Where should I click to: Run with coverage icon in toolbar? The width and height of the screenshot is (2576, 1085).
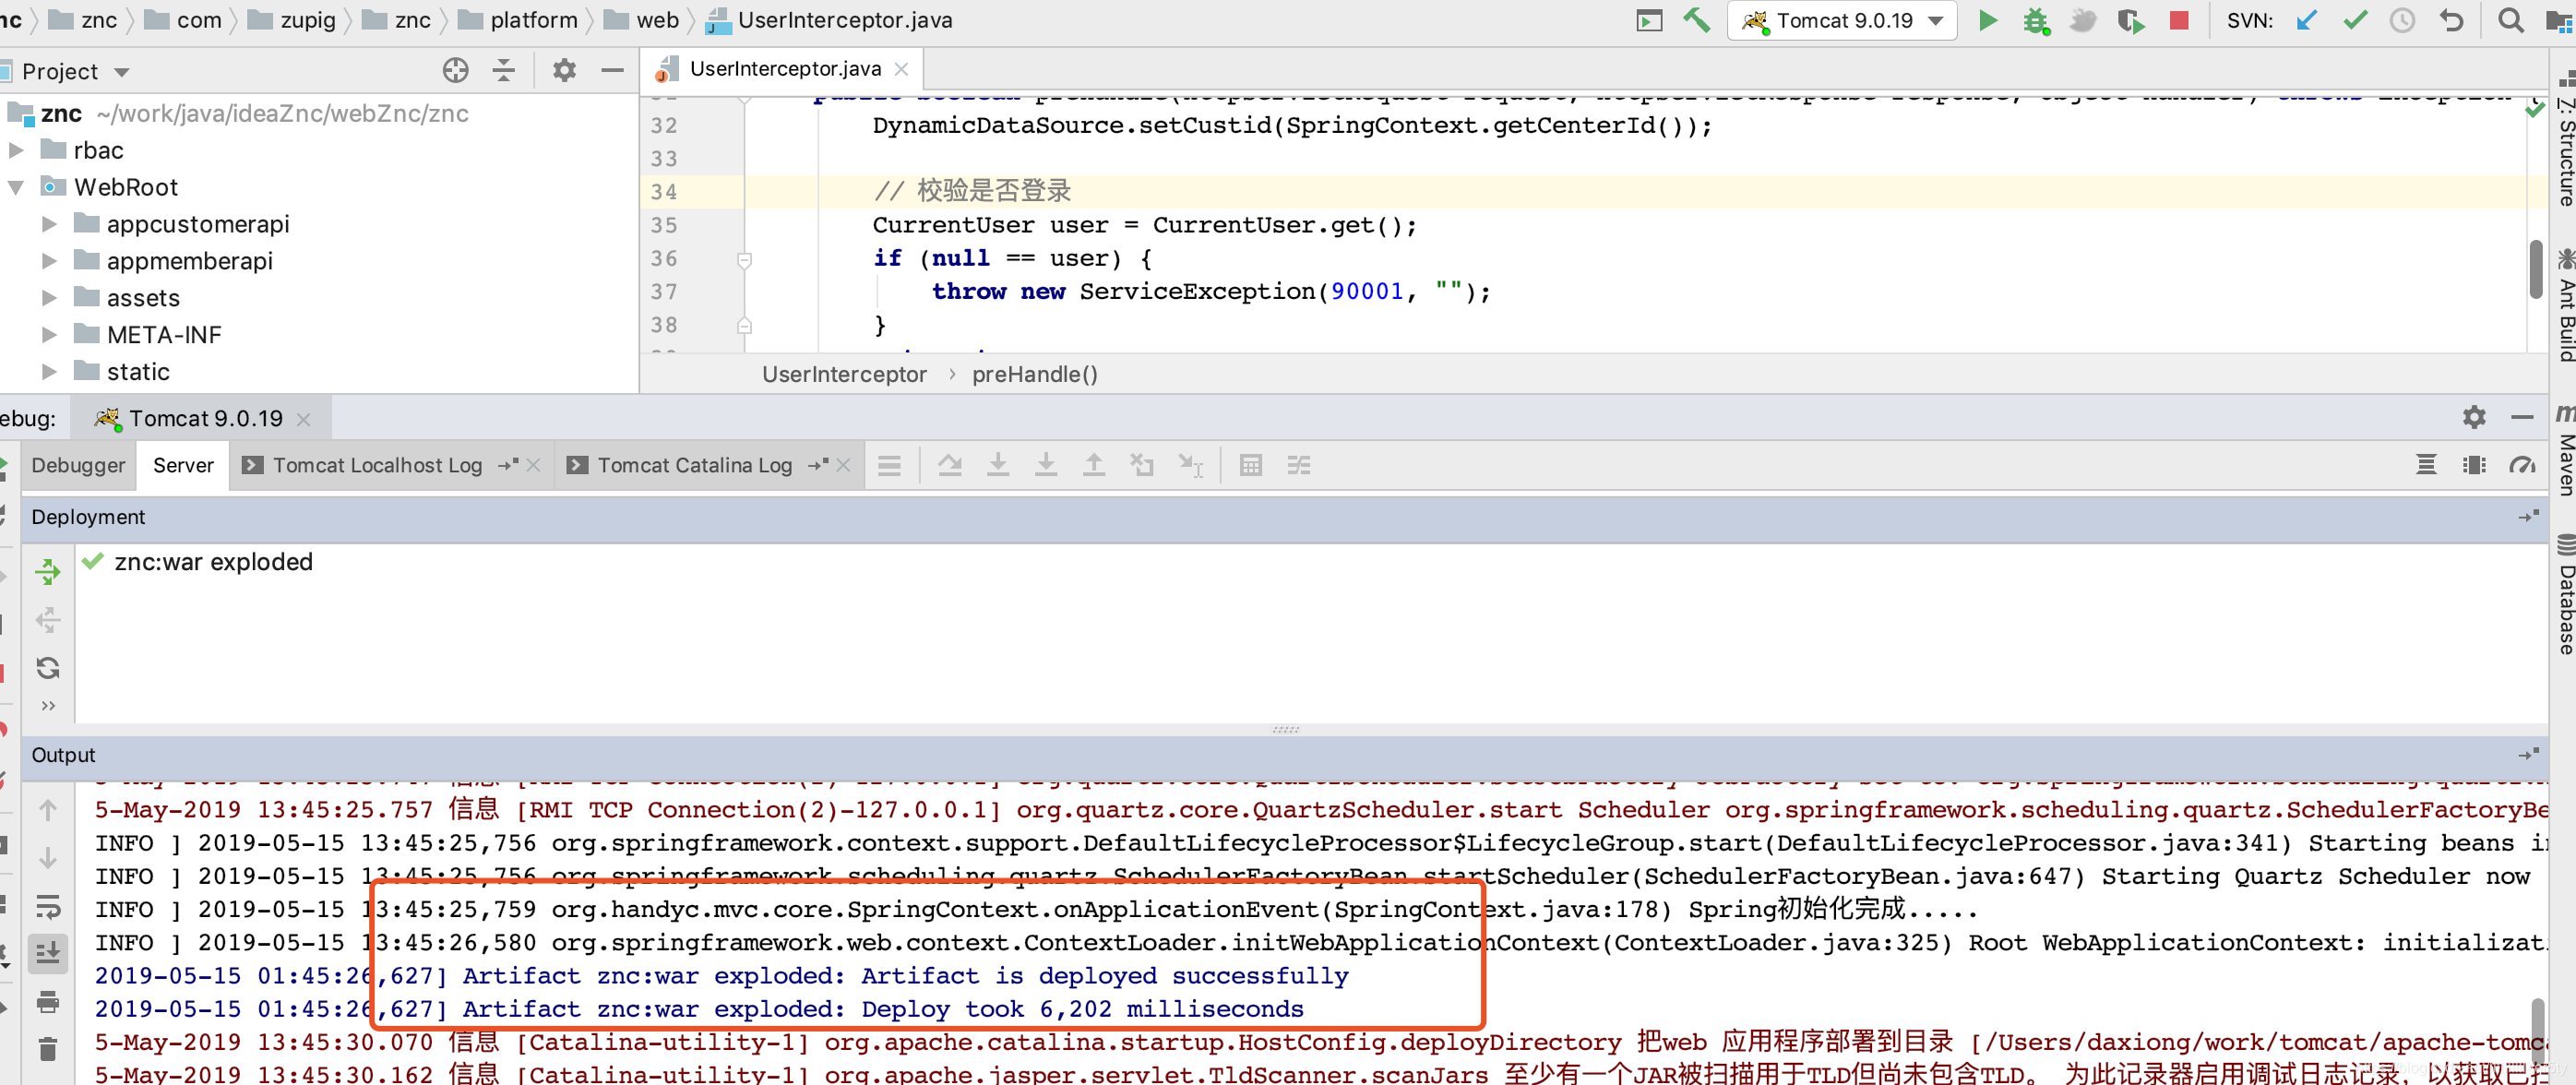click(x=2130, y=20)
